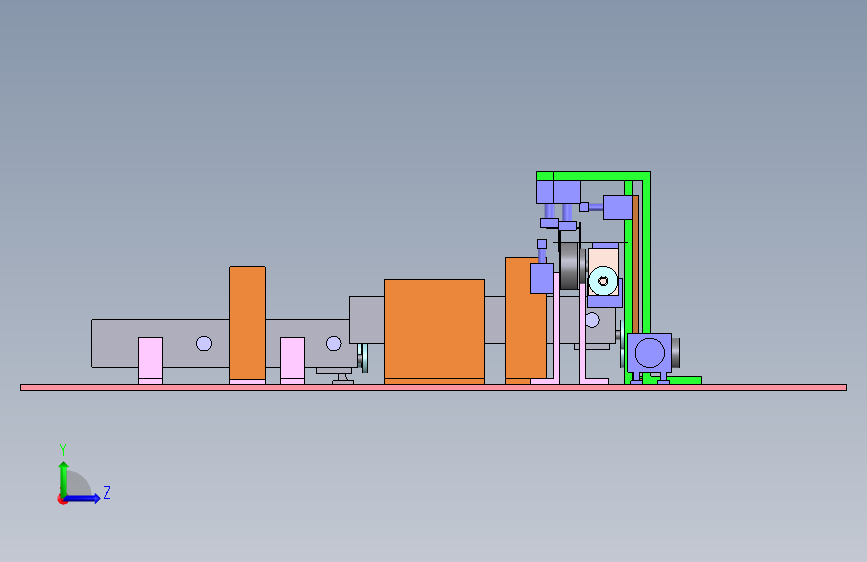867x562 pixels.
Task: Click the blue Z axis arrow of the triad
Action: pos(83,498)
